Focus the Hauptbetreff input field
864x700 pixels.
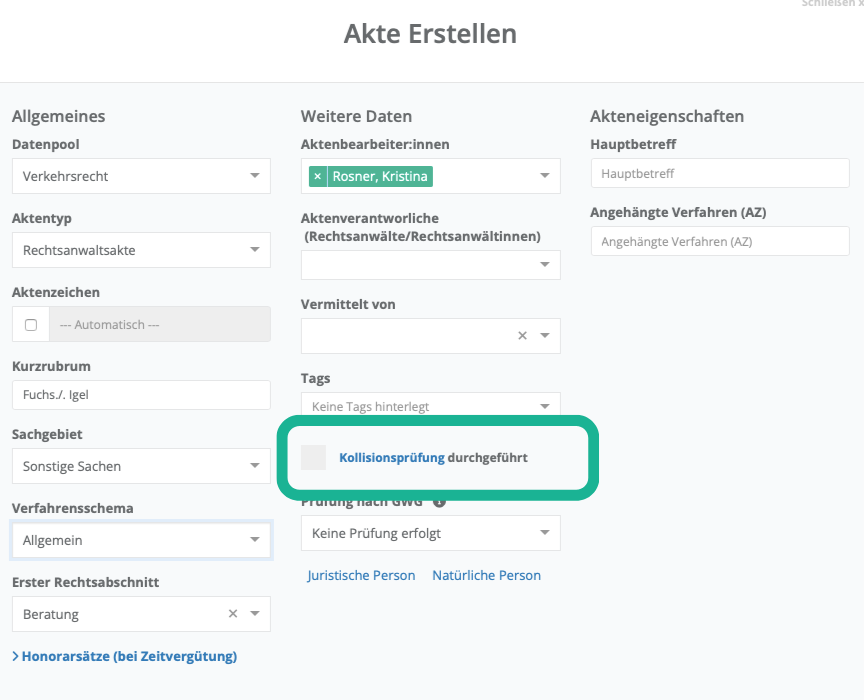coord(720,173)
